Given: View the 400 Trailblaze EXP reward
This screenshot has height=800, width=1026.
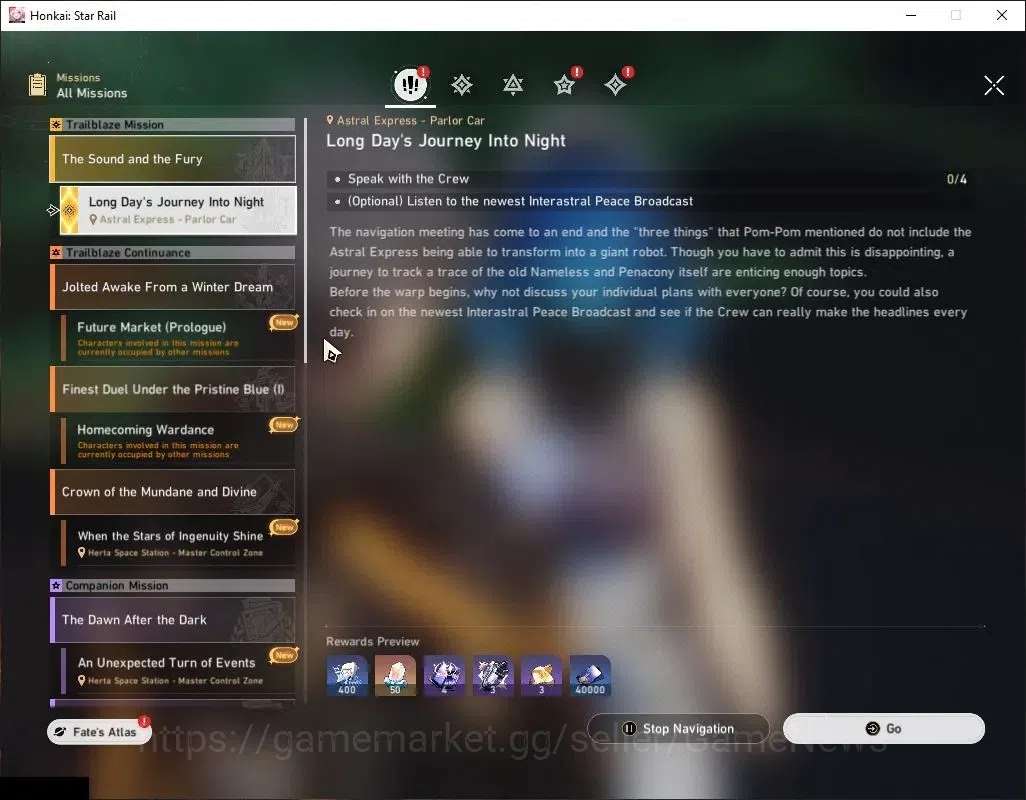Looking at the screenshot, I should (347, 676).
